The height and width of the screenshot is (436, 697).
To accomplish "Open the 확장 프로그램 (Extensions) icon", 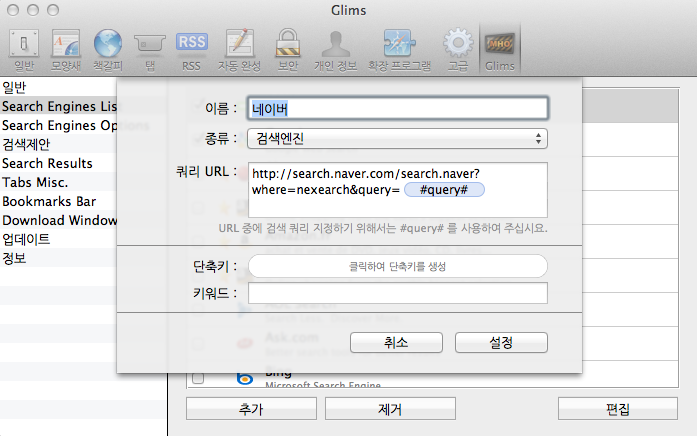I will pos(399,50).
